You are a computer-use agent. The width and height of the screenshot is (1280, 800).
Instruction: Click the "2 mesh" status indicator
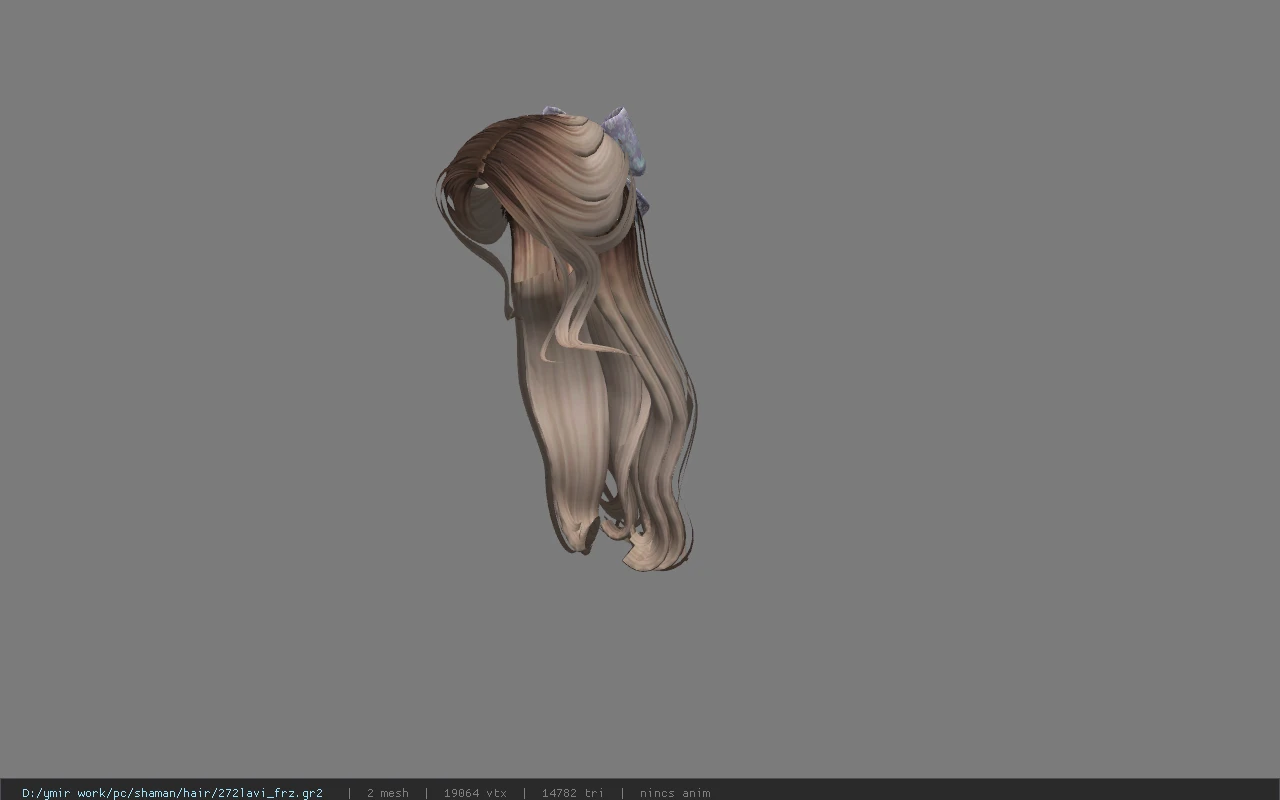[x=387, y=793]
